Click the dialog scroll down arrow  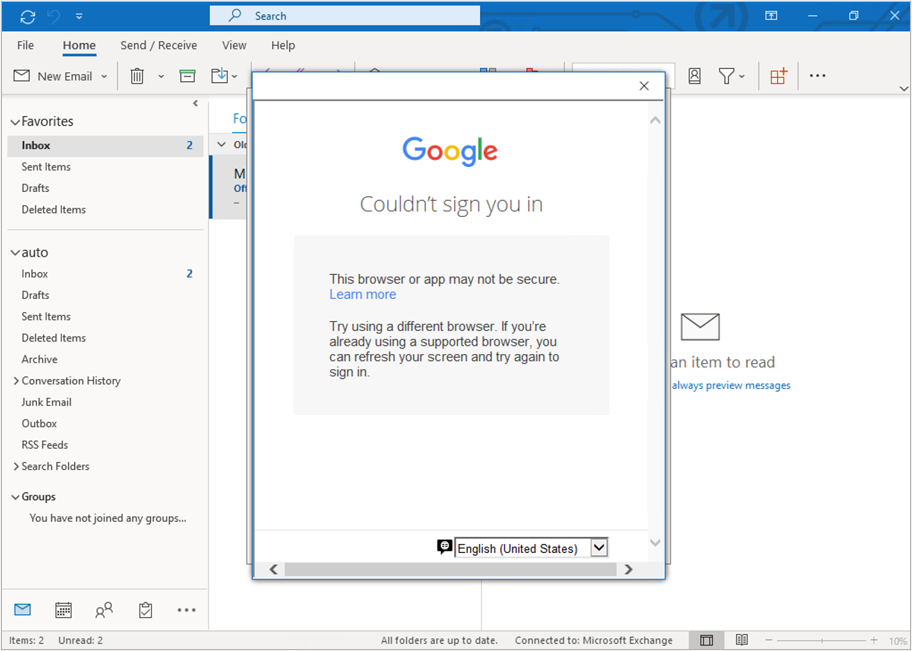click(x=655, y=543)
